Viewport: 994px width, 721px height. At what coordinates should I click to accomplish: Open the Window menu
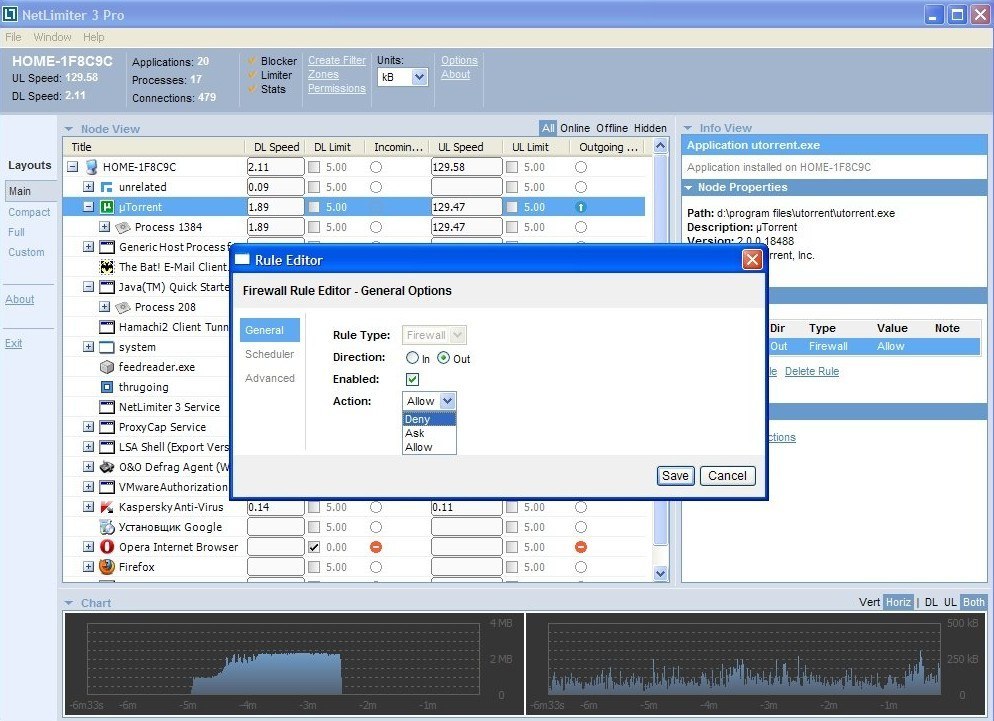(x=53, y=37)
